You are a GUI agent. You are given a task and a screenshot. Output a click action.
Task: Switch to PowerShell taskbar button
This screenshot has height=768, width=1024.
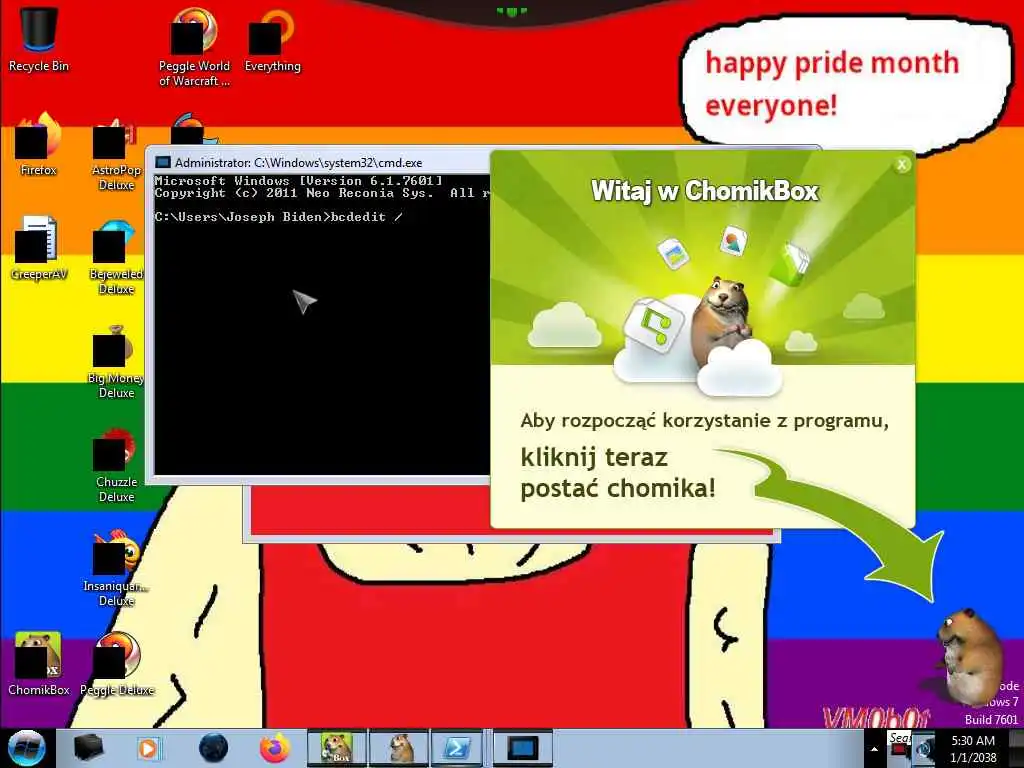point(457,748)
